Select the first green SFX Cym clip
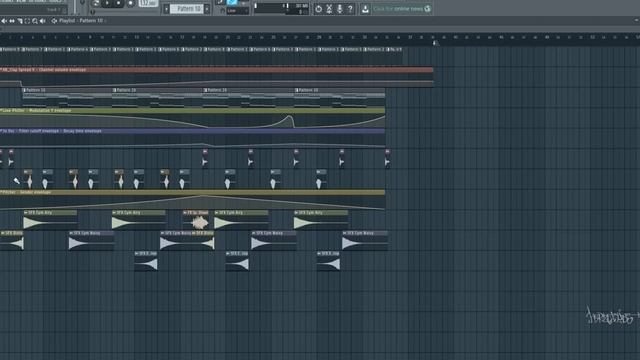 pyautogui.click(x=50, y=220)
